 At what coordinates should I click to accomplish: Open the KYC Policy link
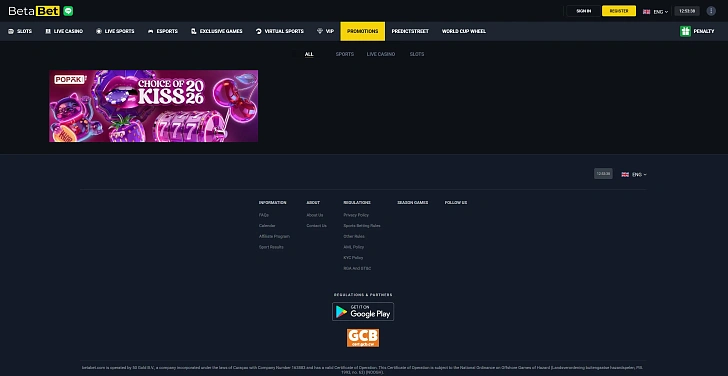(x=353, y=258)
